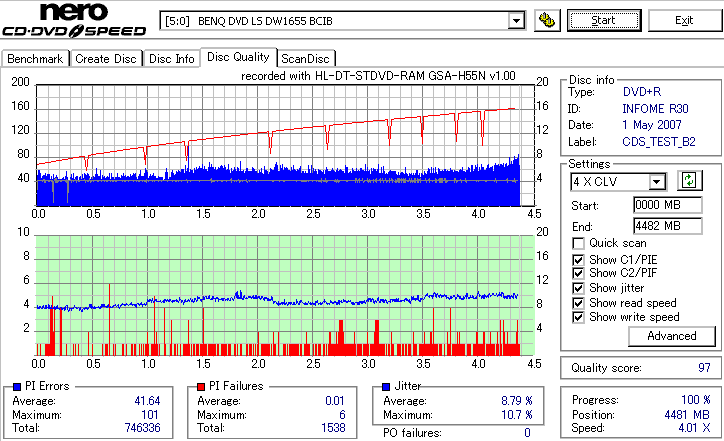
Task: Click the Nero CD-DVD Speed logo
Action: (74, 20)
